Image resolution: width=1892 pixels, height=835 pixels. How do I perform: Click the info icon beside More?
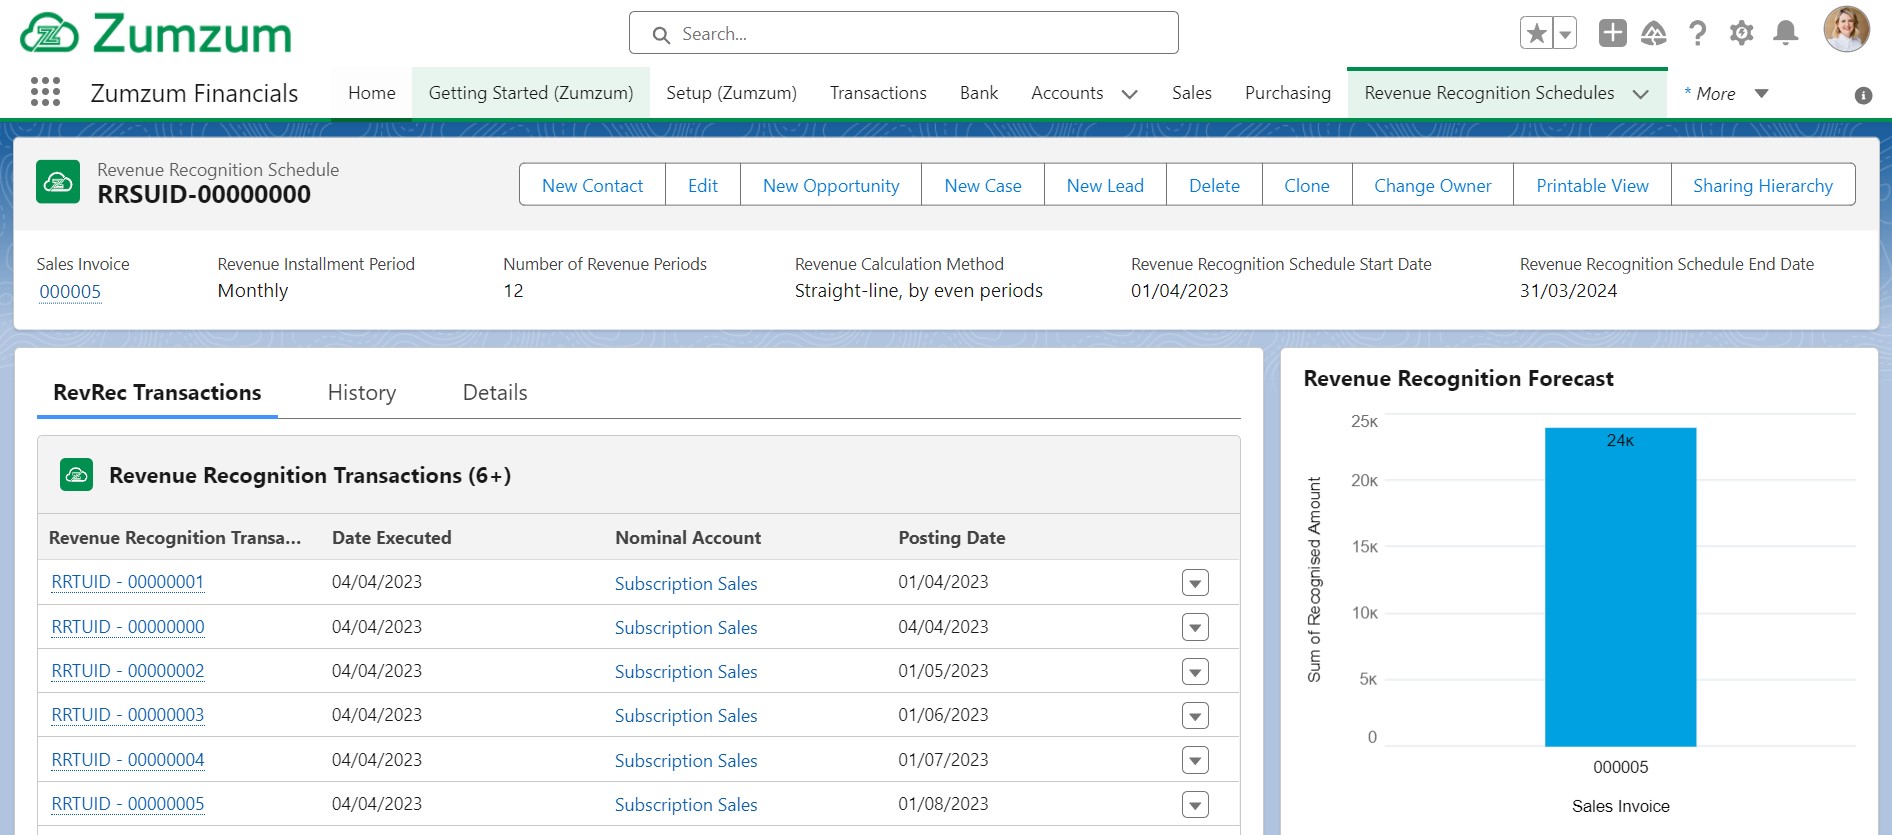point(1863,95)
